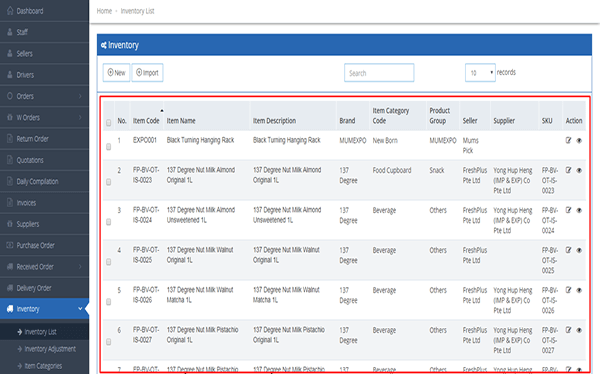Open Staff page from sidebar
Image resolution: width=600 pixels, height=374 pixels.
point(44,32)
